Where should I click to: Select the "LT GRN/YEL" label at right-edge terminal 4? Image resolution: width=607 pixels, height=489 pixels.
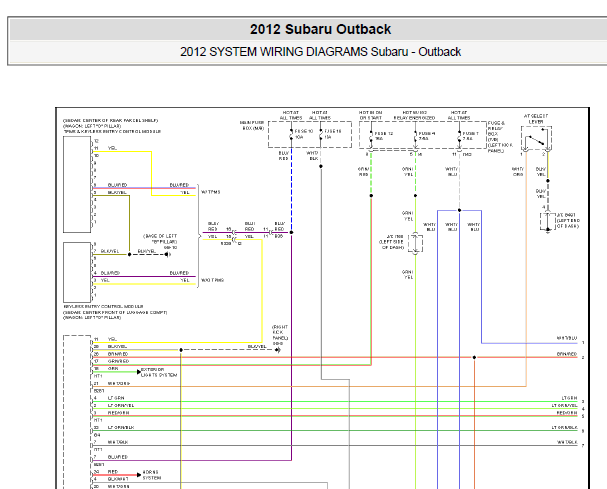tap(564, 405)
